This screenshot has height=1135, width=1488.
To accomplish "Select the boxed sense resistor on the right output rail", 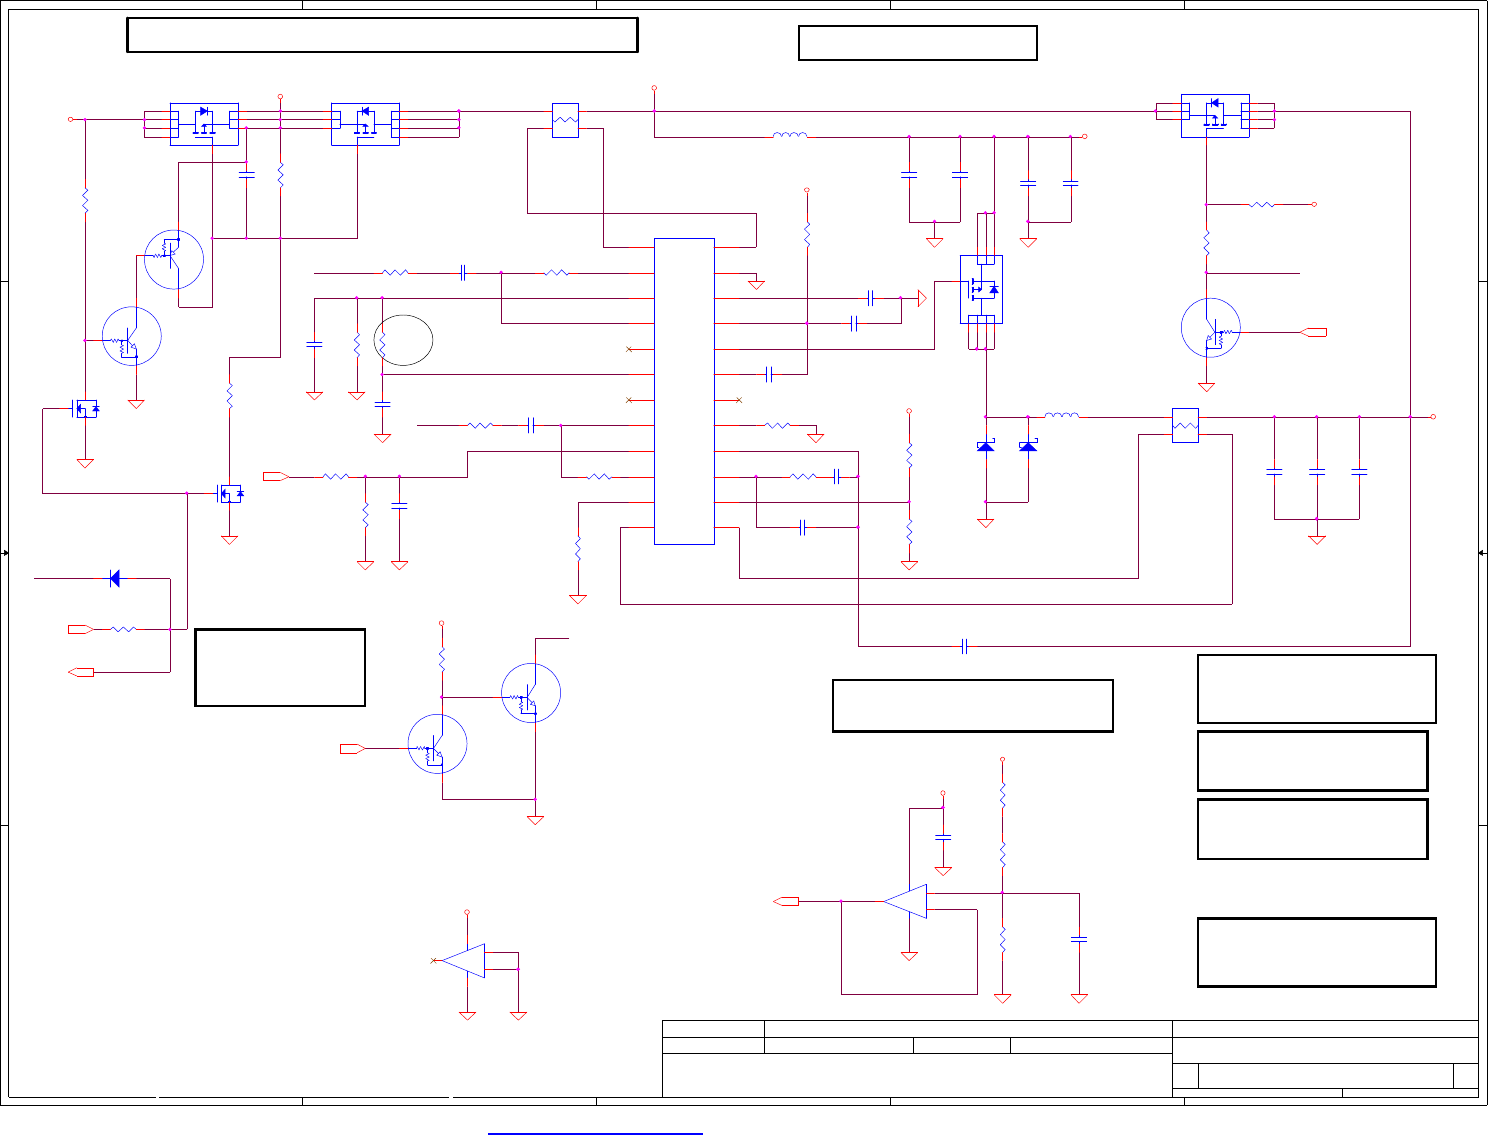I will coord(1185,425).
